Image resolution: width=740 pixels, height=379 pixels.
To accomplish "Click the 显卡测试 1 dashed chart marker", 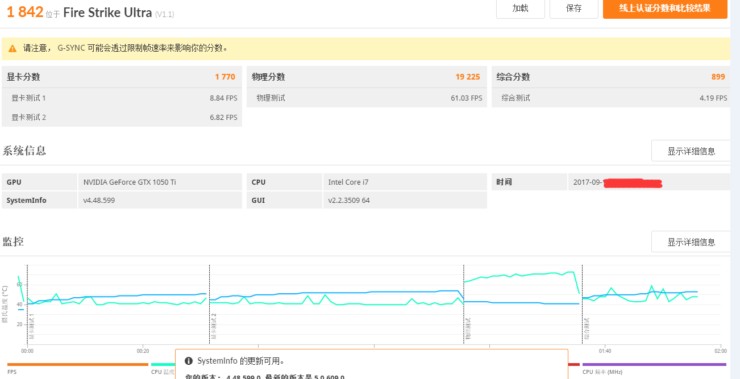I will point(27,304).
